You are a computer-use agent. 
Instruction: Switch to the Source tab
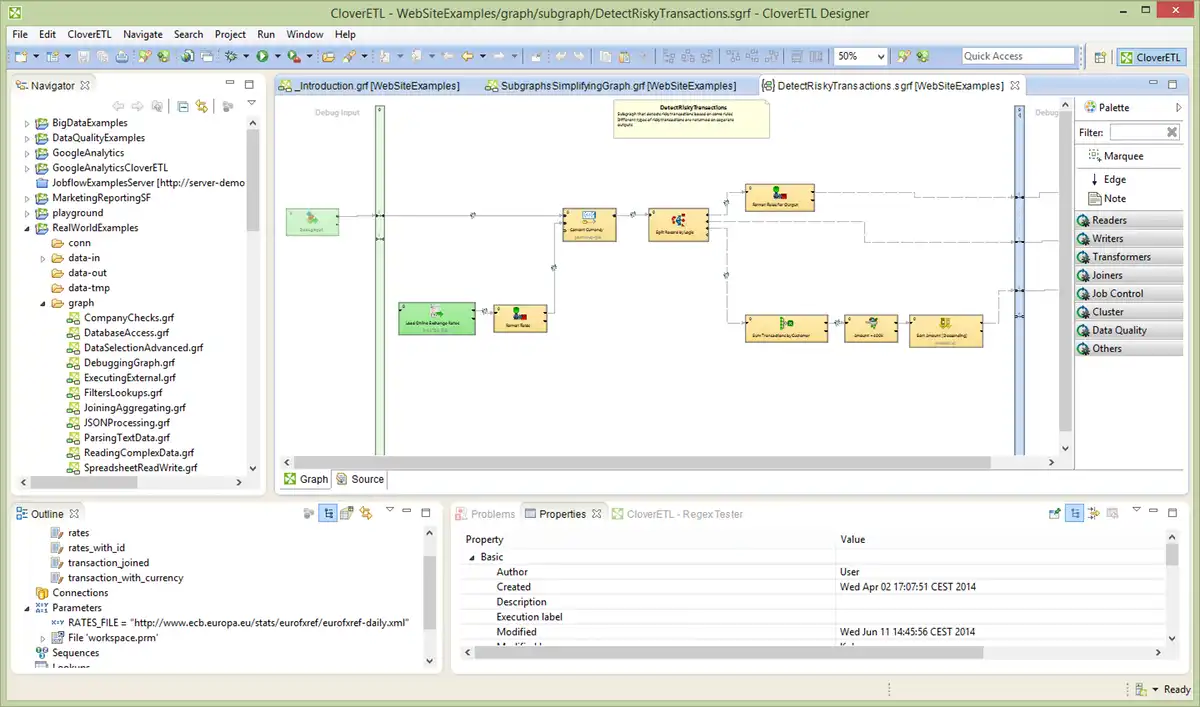[359, 479]
